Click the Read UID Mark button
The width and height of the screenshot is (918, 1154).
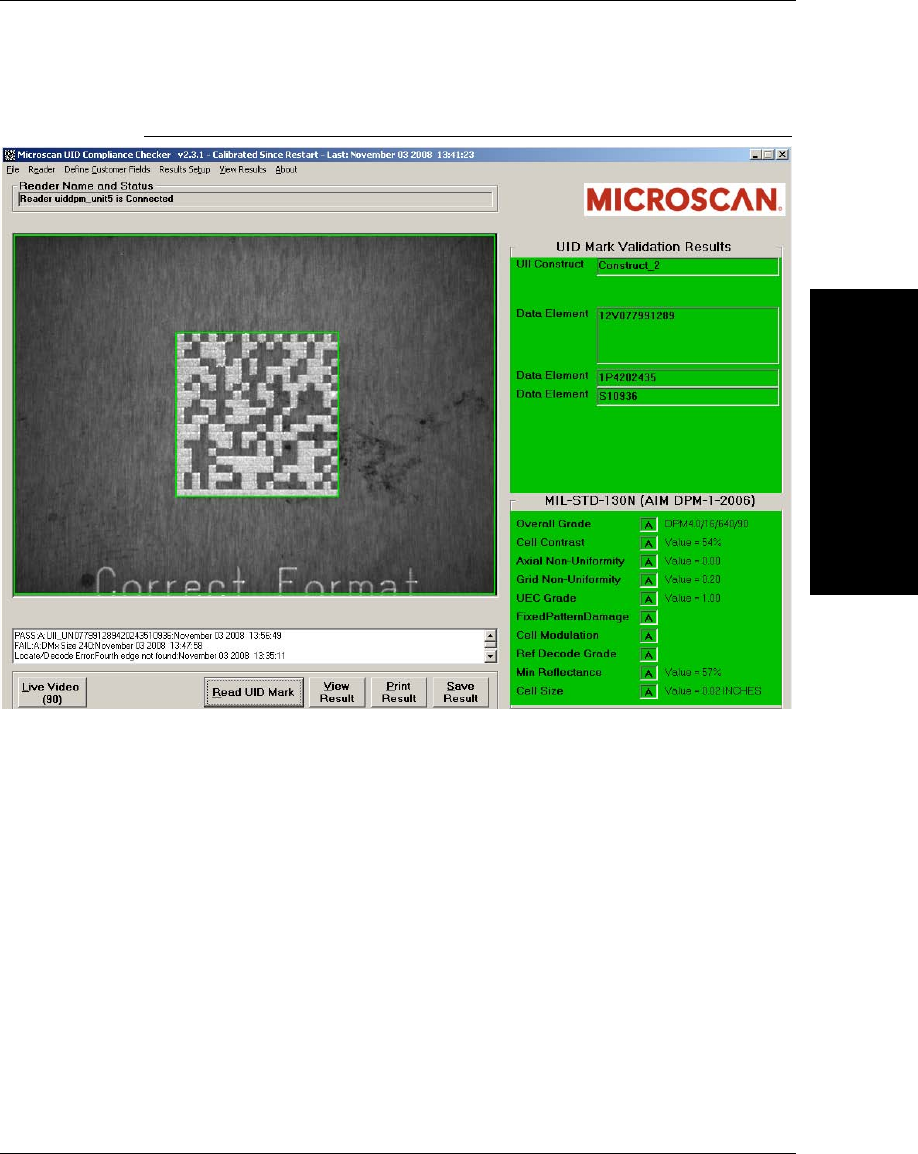(x=253, y=693)
